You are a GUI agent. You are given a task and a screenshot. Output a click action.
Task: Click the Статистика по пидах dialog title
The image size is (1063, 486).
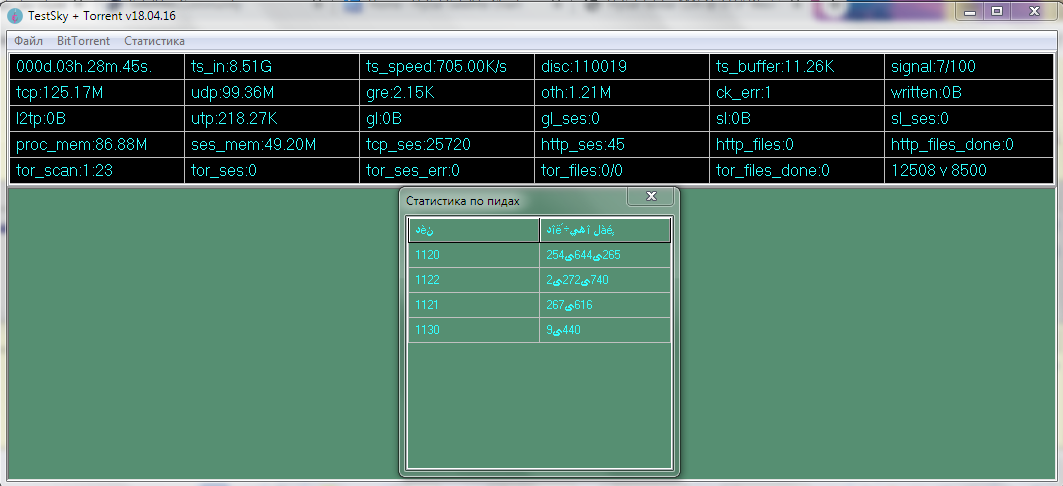coord(462,201)
